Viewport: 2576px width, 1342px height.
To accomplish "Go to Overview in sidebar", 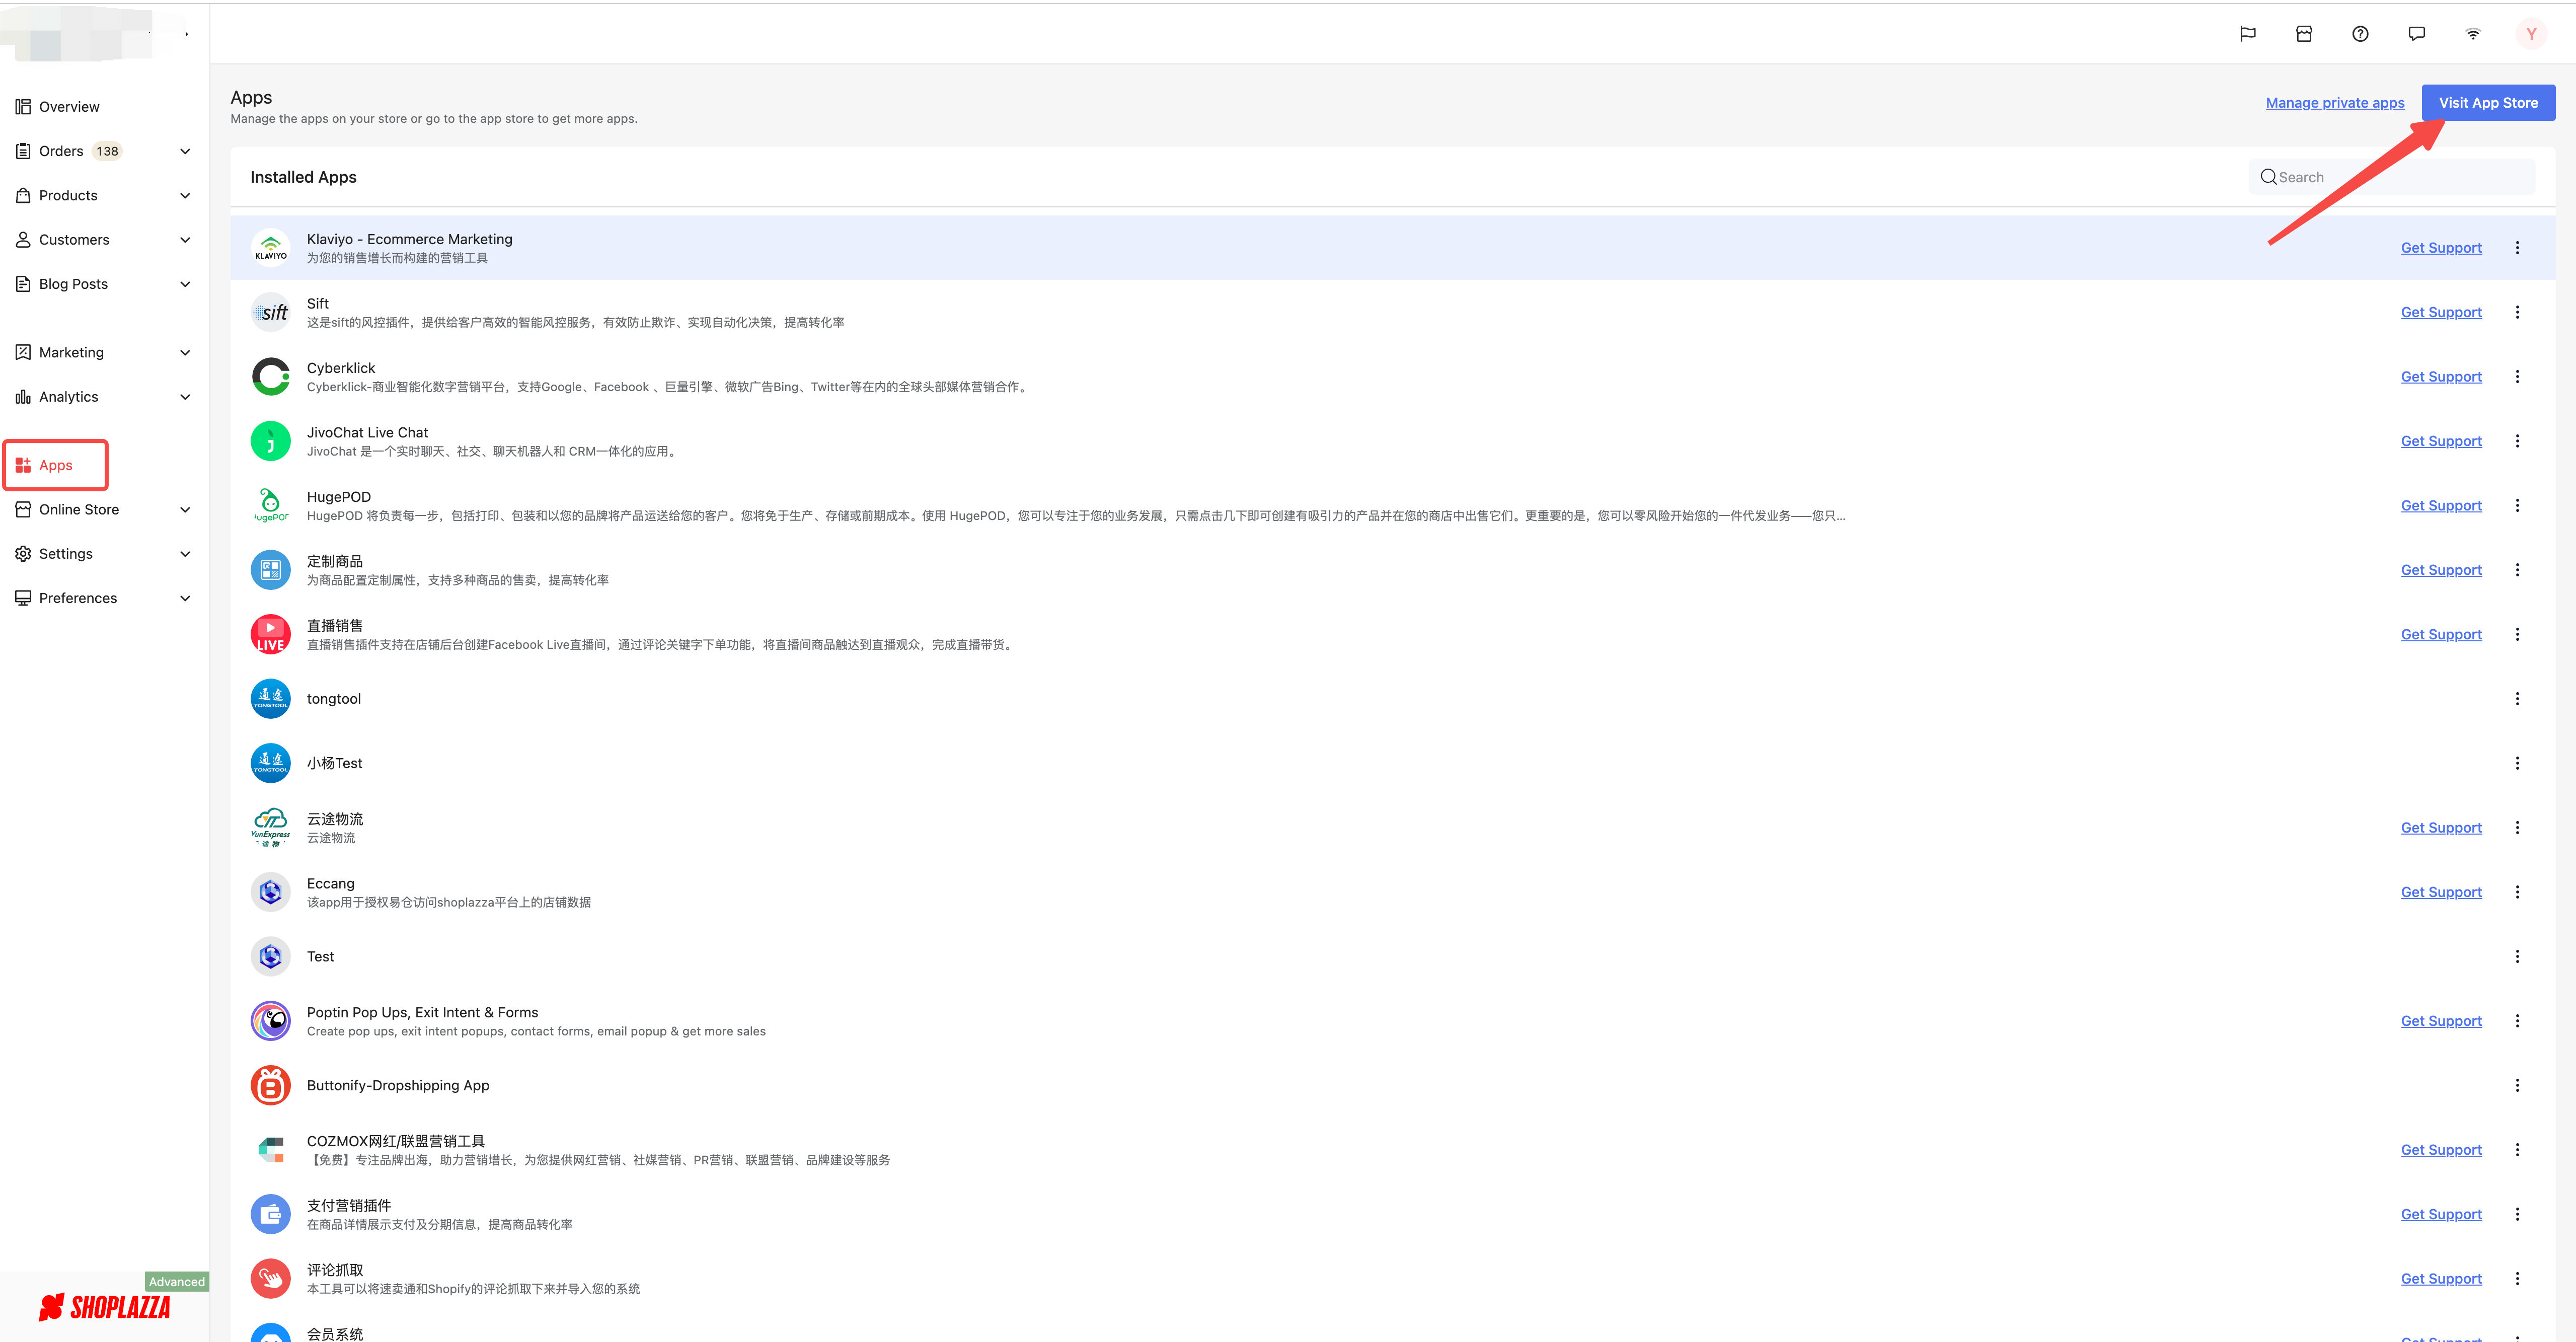I will pos(68,107).
